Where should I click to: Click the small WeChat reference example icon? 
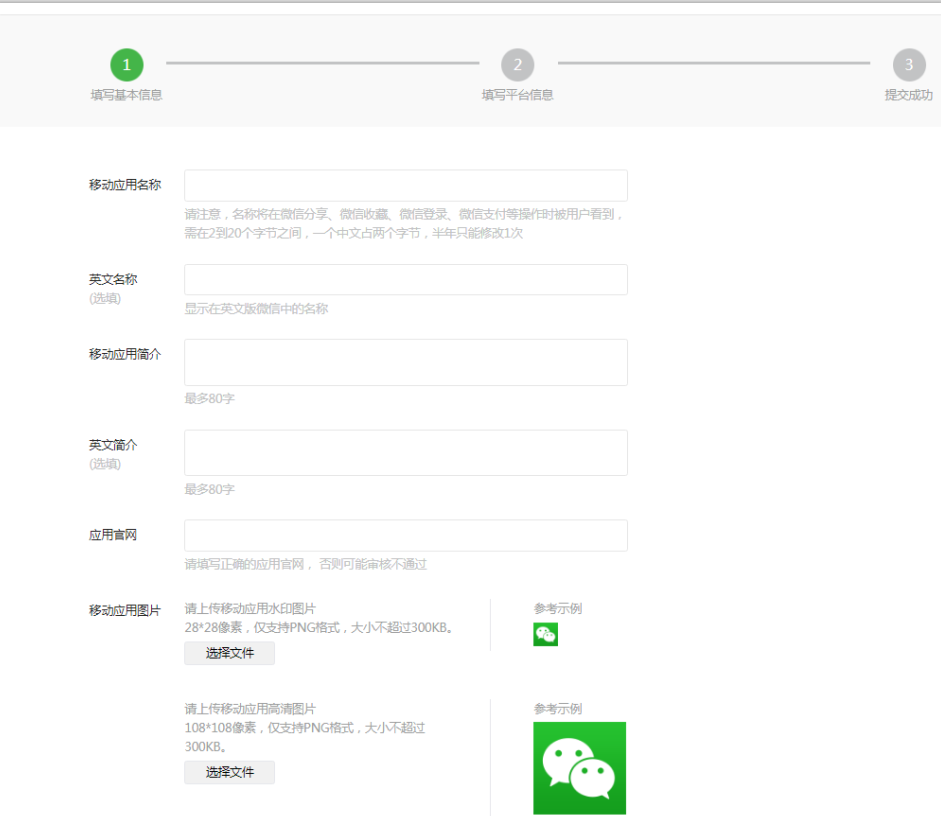[x=546, y=634]
